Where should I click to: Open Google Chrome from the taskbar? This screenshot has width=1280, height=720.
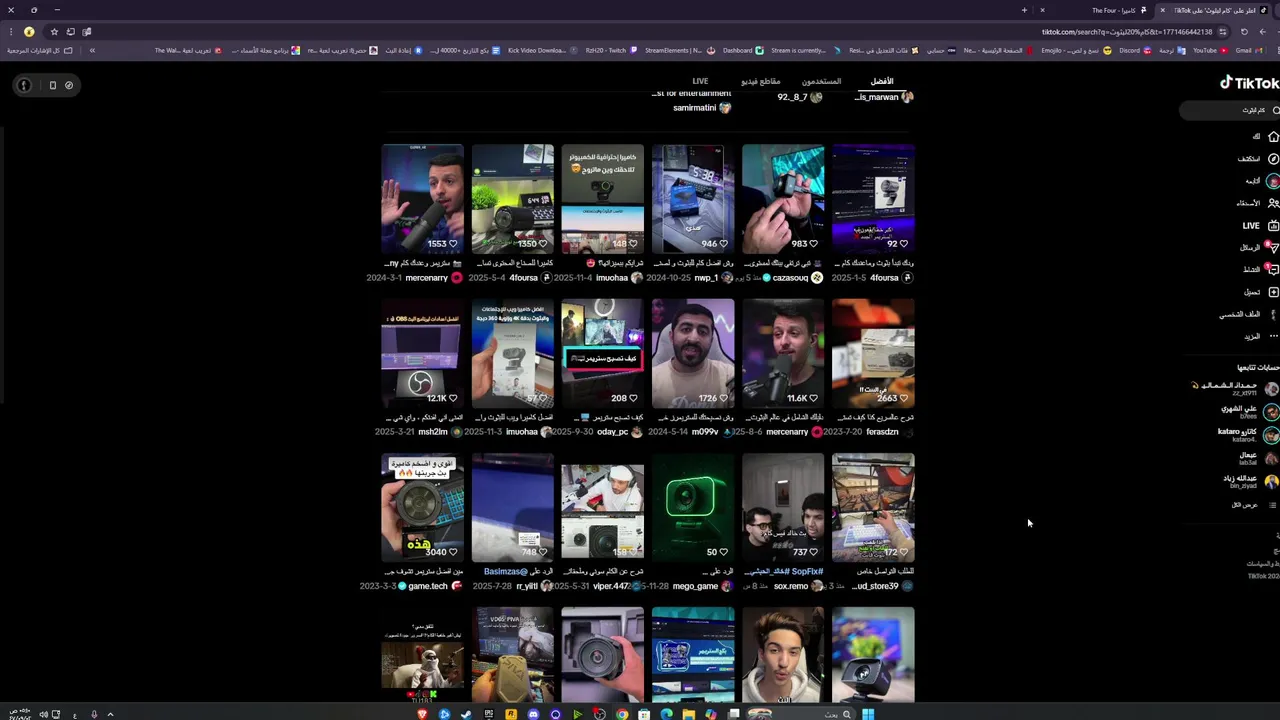coord(622,714)
